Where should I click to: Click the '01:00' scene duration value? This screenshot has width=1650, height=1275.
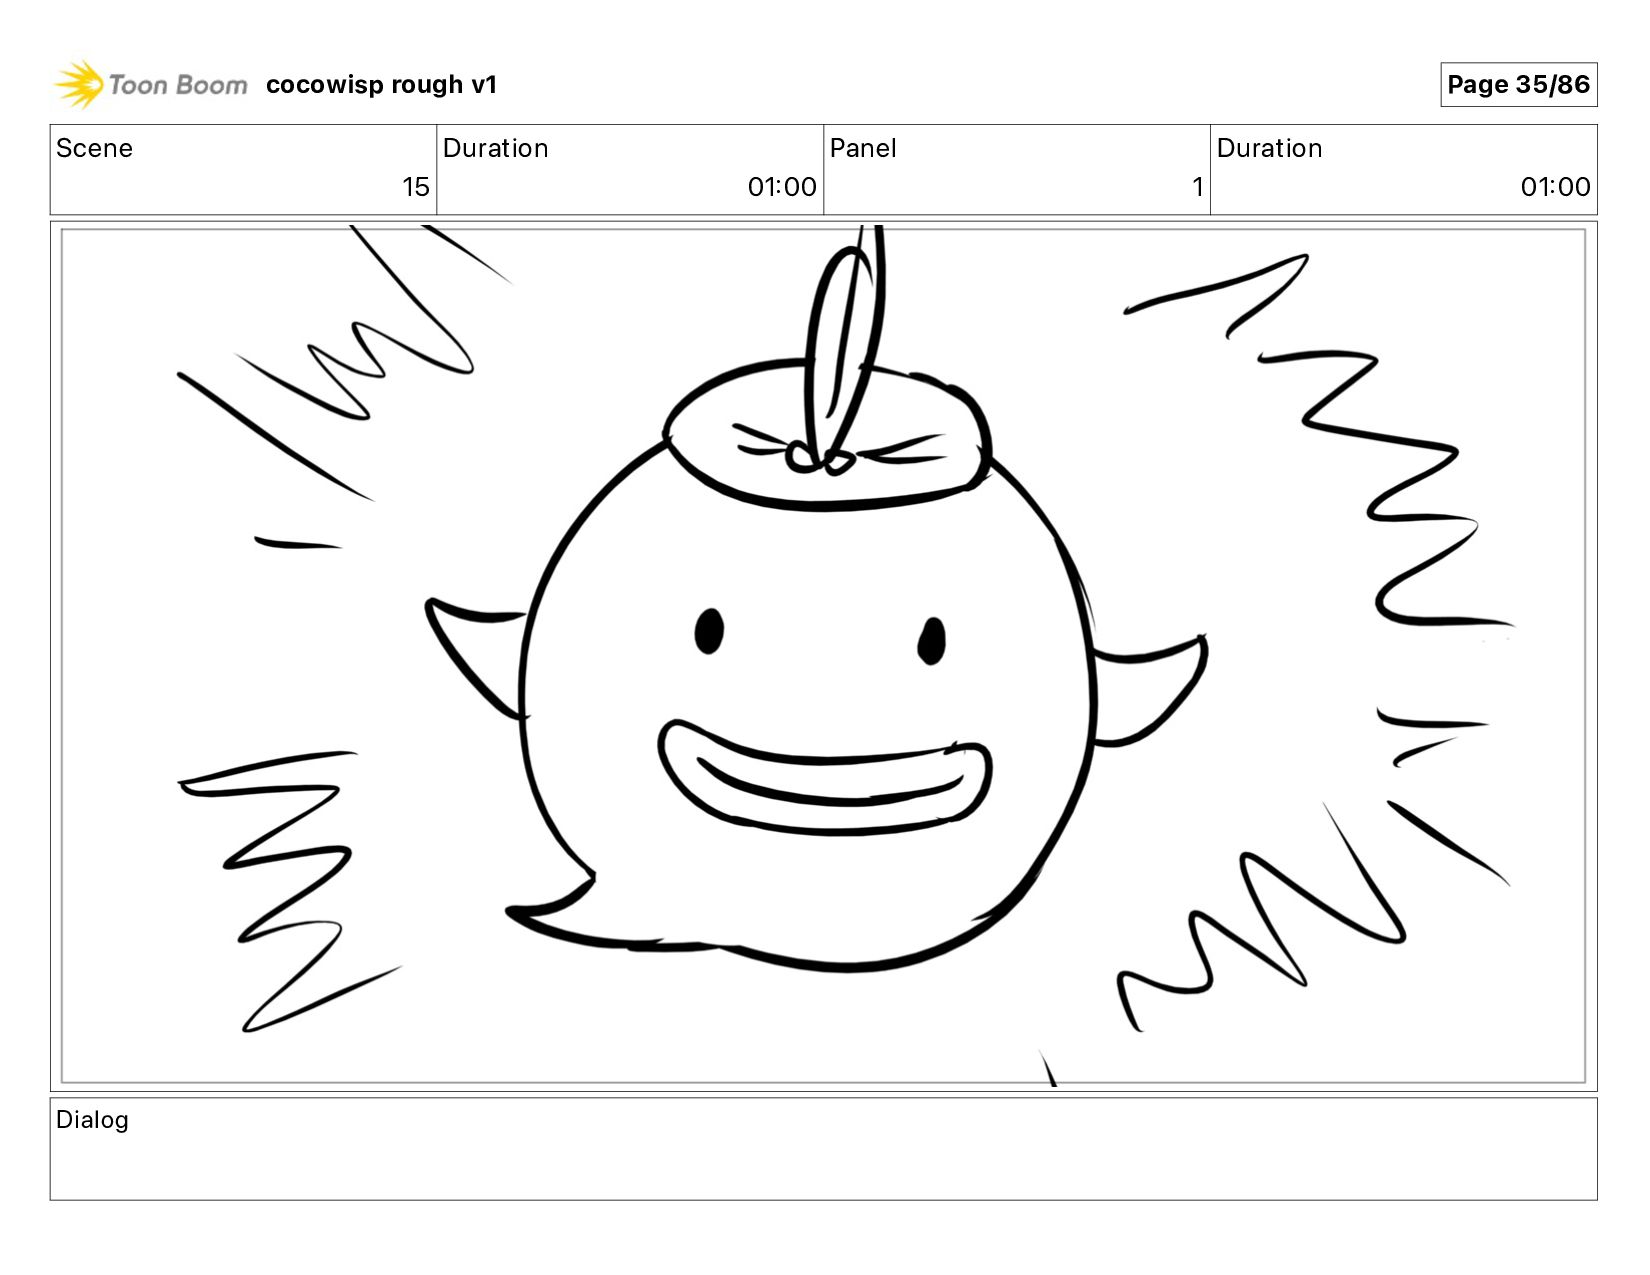(x=782, y=187)
